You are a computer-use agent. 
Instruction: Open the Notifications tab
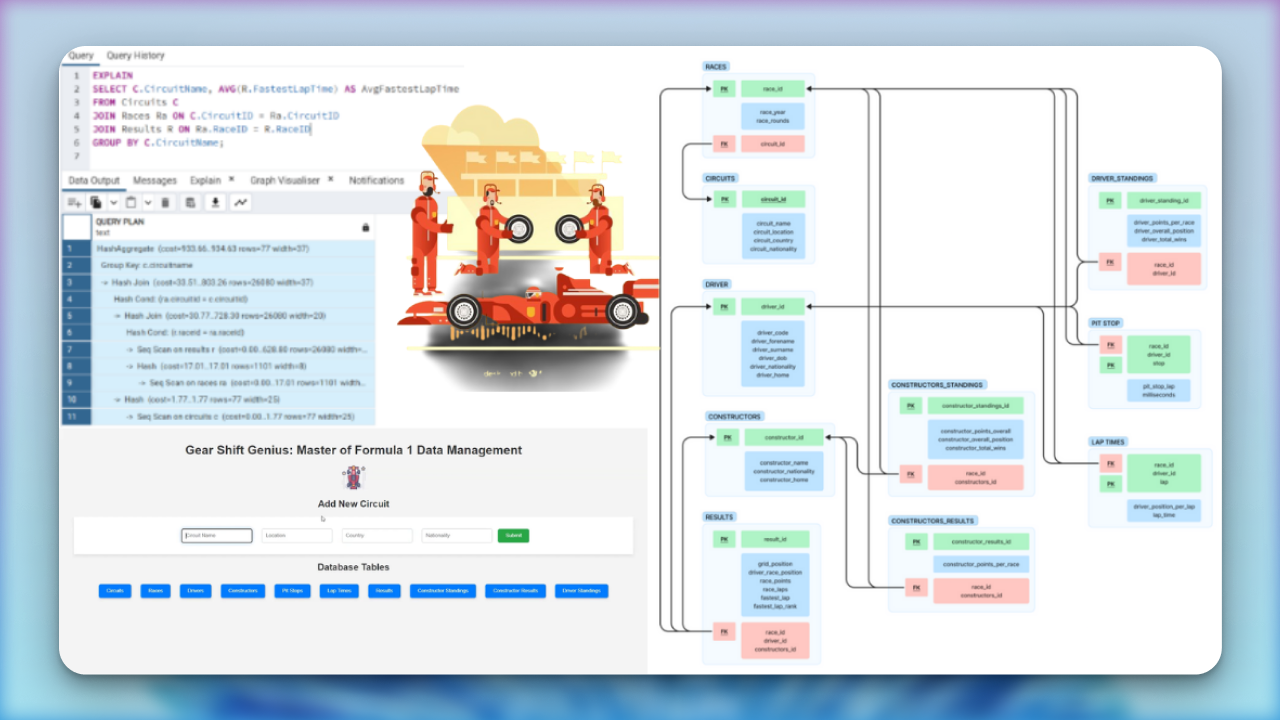click(x=376, y=181)
